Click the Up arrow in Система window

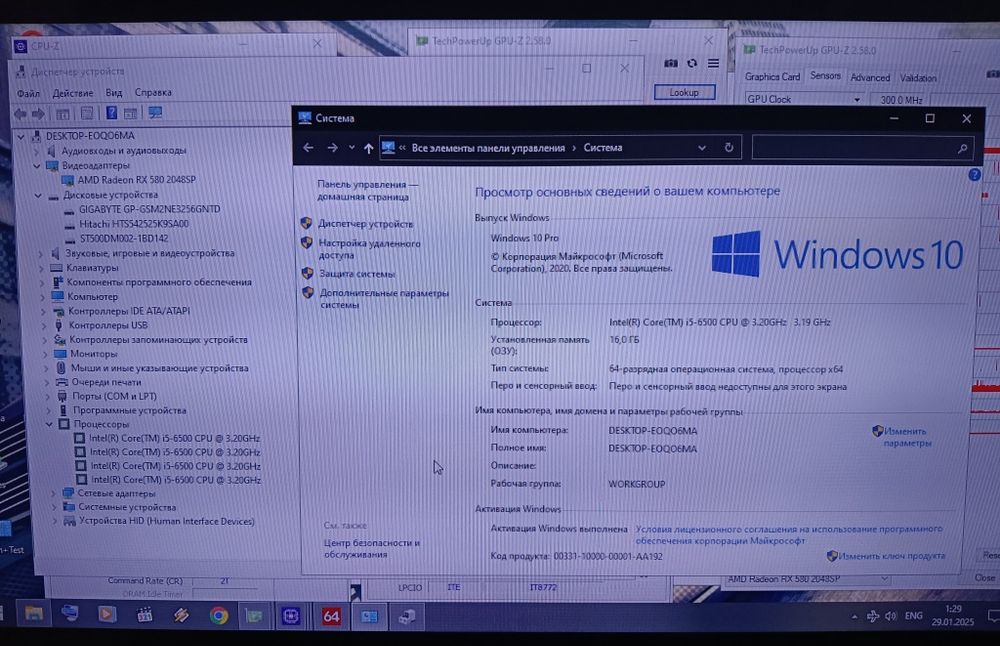click(368, 148)
